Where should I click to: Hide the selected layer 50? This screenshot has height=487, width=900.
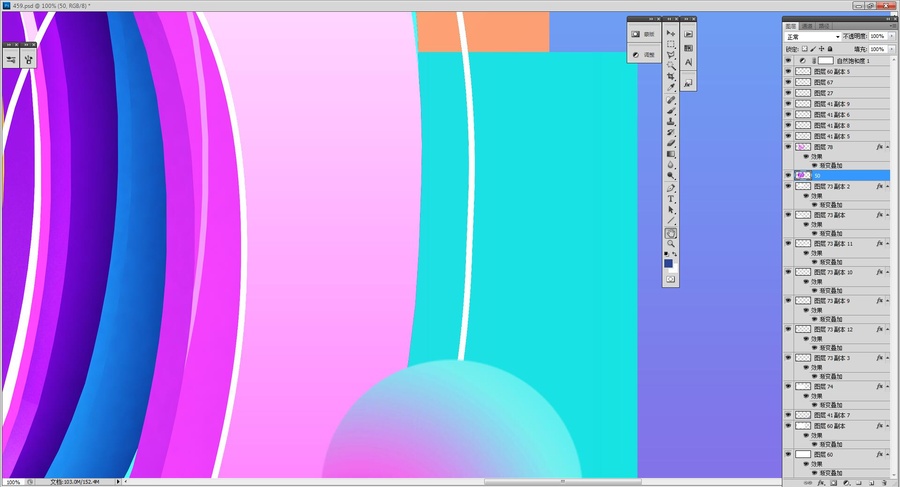(x=788, y=175)
